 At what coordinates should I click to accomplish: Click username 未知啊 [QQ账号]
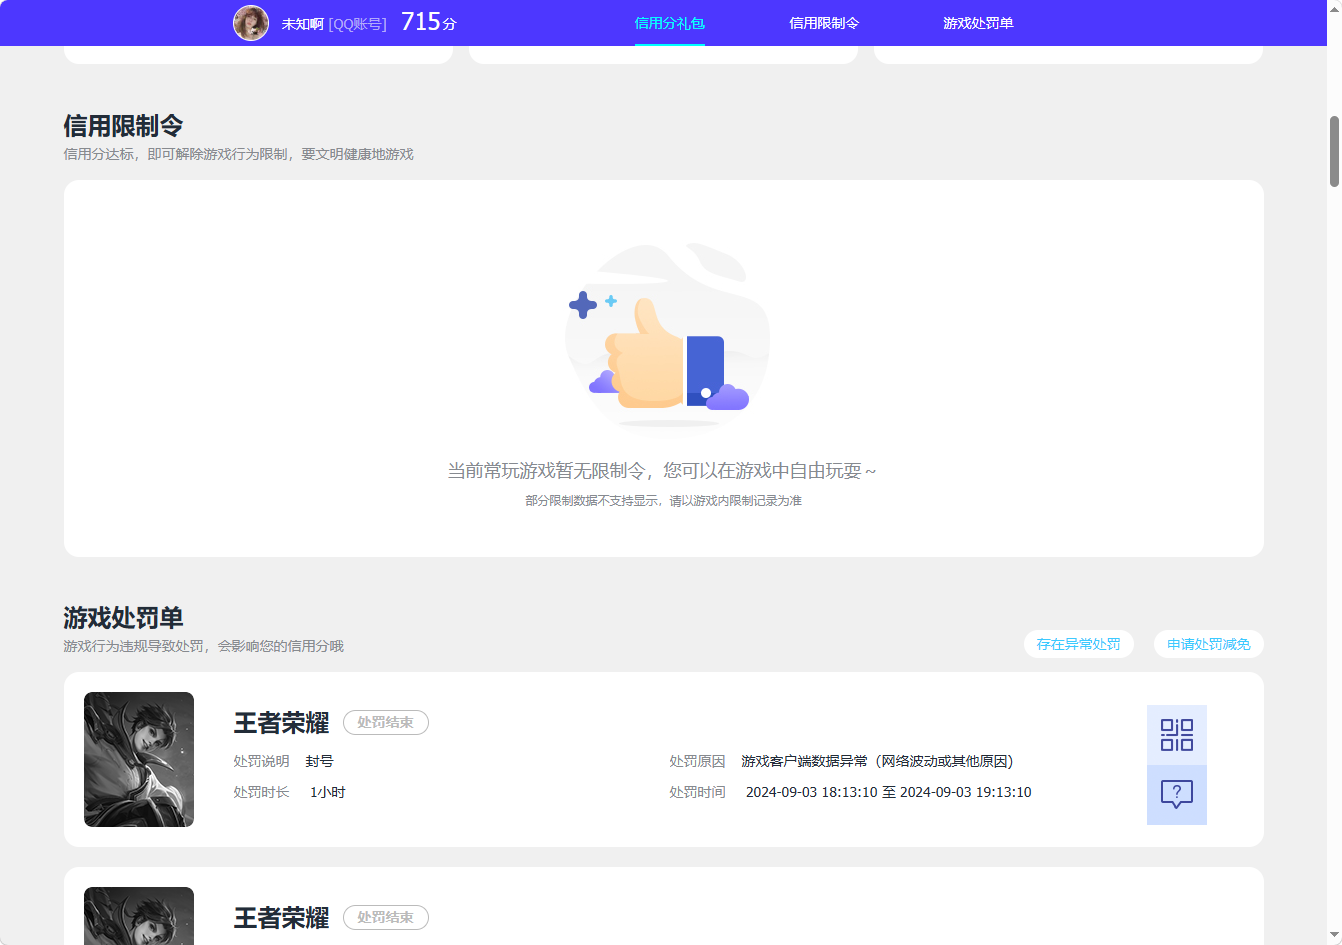[x=333, y=24]
